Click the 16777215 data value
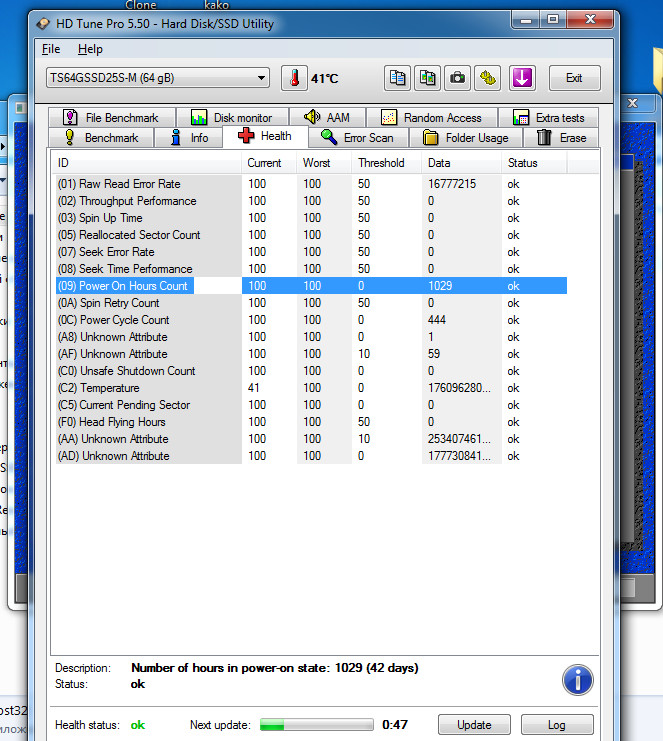This screenshot has height=741, width=663. point(452,184)
